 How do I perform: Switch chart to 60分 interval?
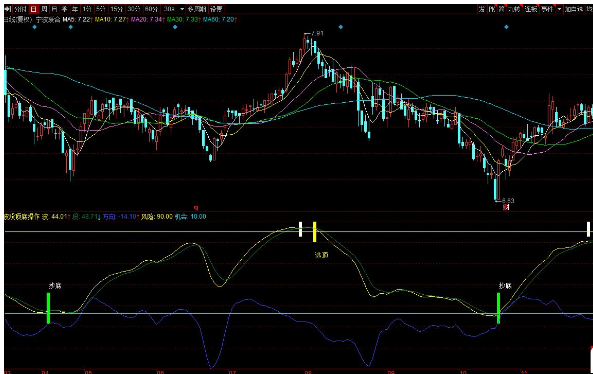(x=151, y=9)
